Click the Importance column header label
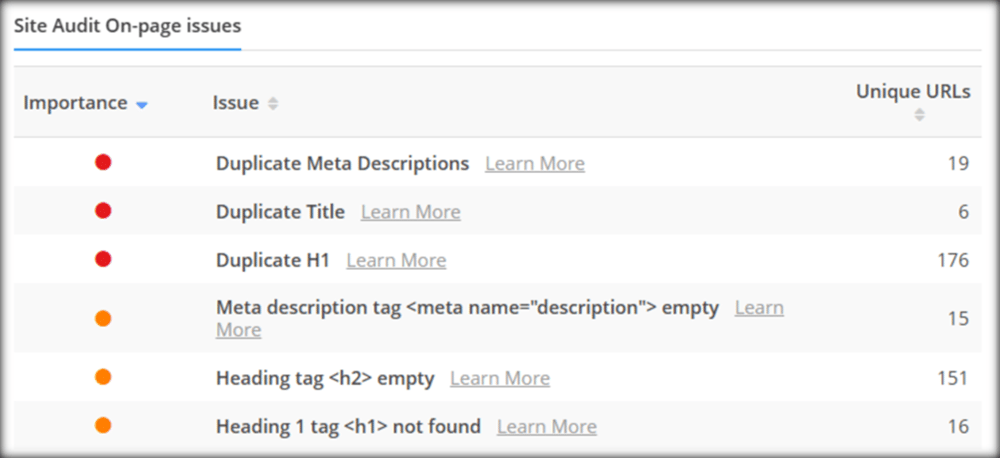Screen dimensions: 1000x458 coord(75,103)
